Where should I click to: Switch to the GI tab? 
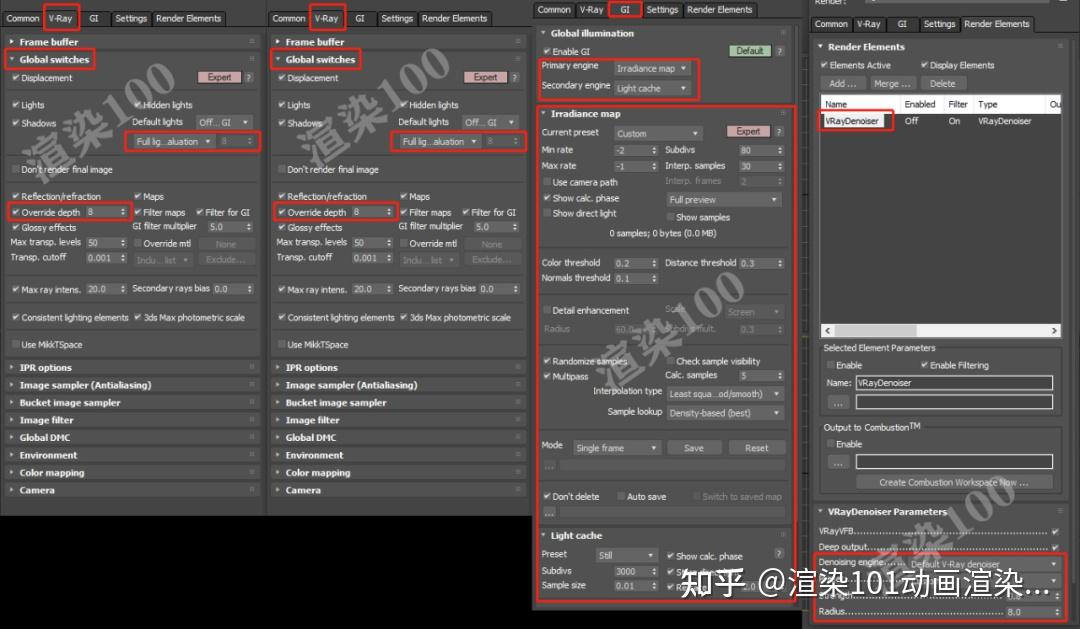tap(623, 9)
